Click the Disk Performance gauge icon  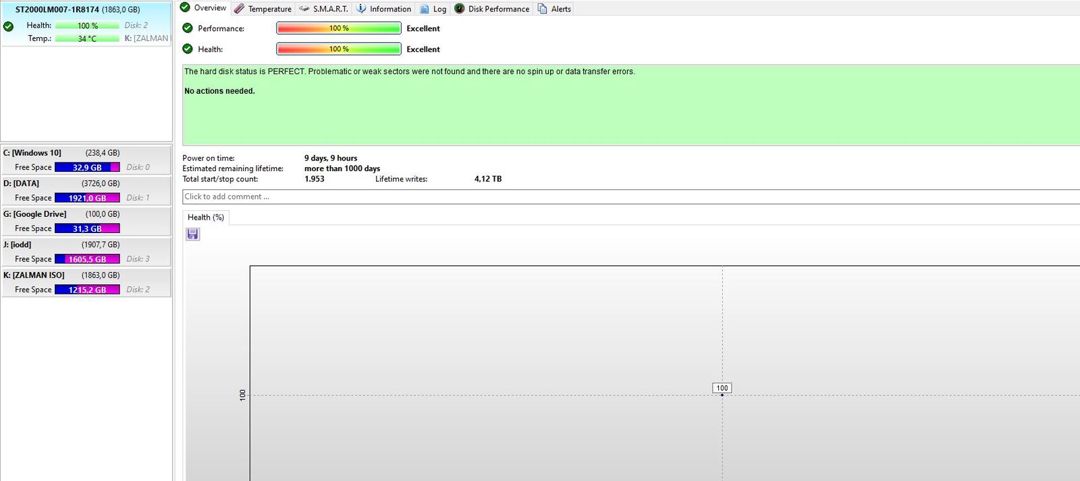click(x=459, y=8)
